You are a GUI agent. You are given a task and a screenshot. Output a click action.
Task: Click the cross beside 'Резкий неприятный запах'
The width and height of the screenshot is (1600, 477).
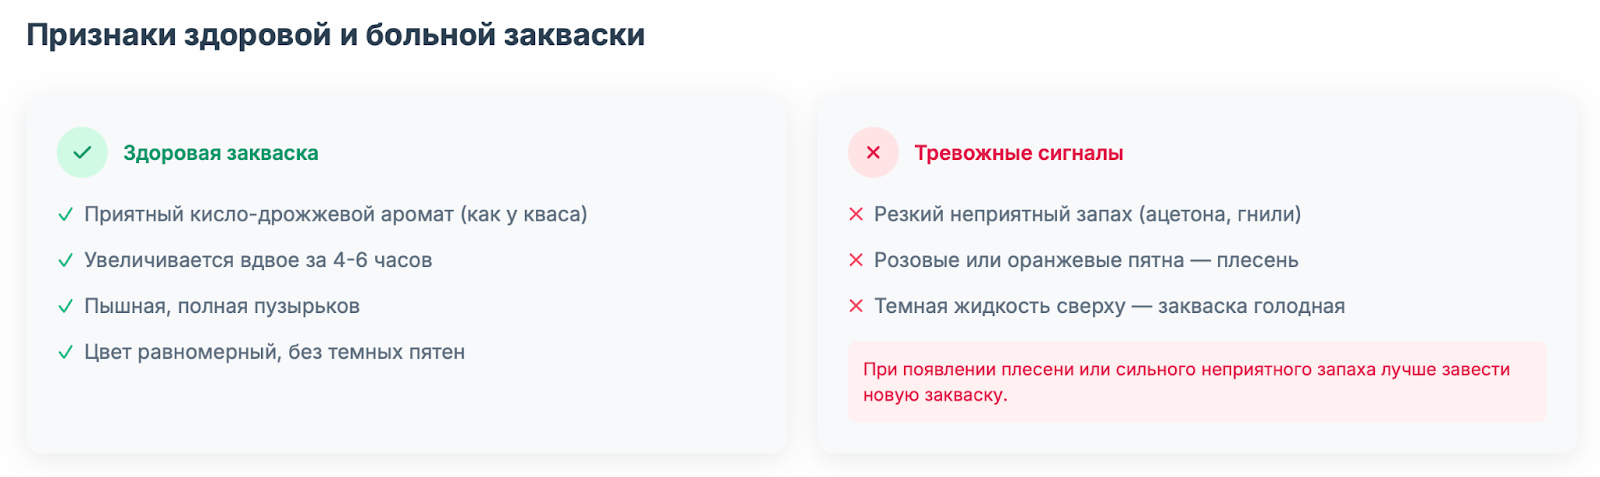coord(856,214)
